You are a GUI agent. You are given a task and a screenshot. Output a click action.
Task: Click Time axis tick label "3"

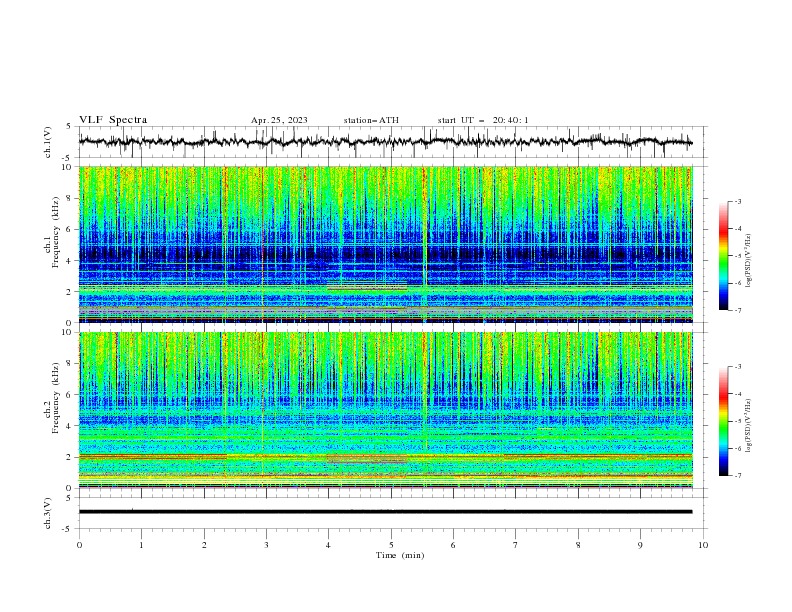pyautogui.click(x=266, y=545)
